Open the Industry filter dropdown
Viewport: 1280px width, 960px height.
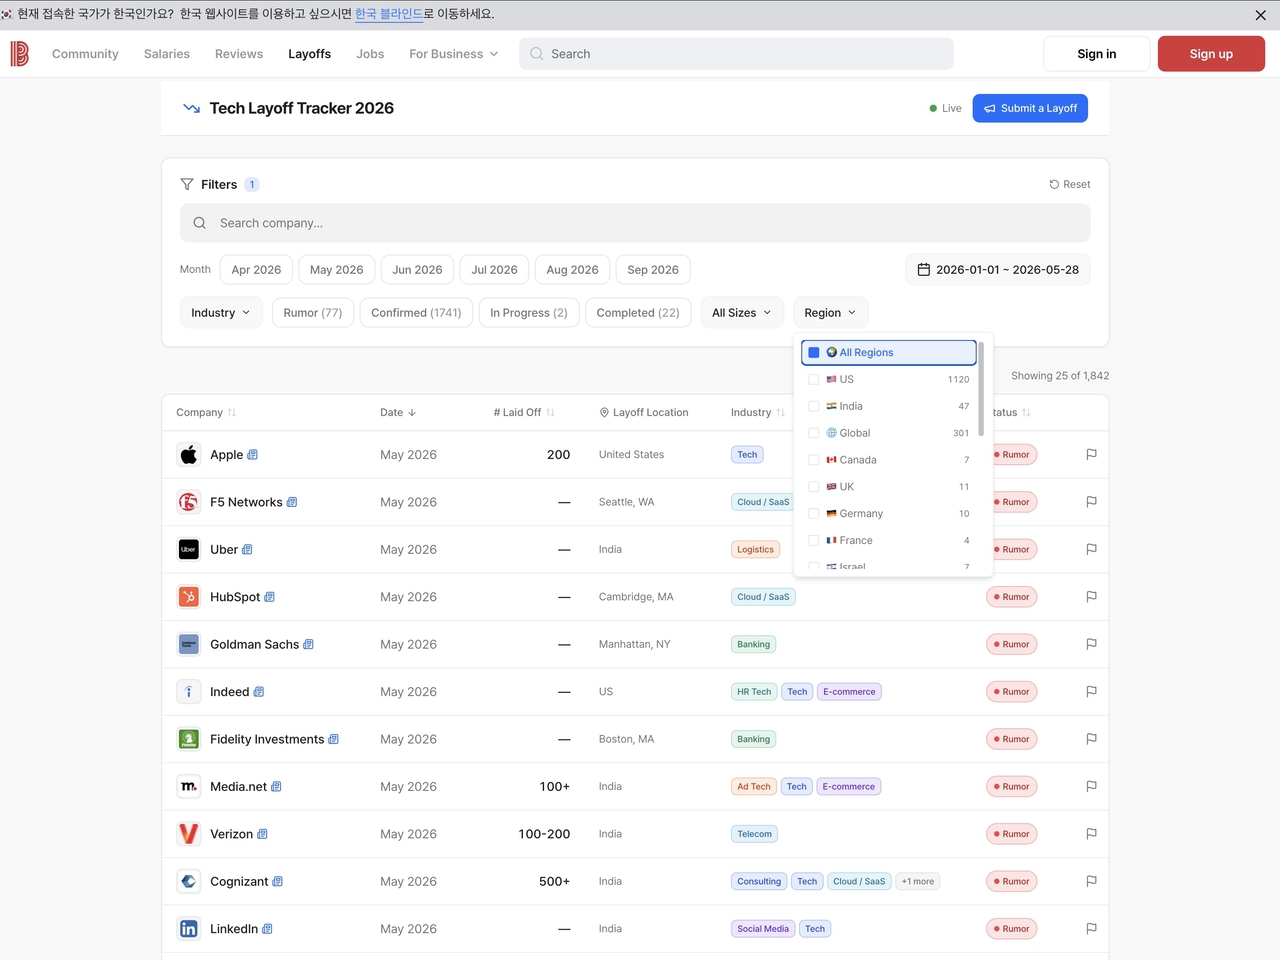(x=221, y=313)
